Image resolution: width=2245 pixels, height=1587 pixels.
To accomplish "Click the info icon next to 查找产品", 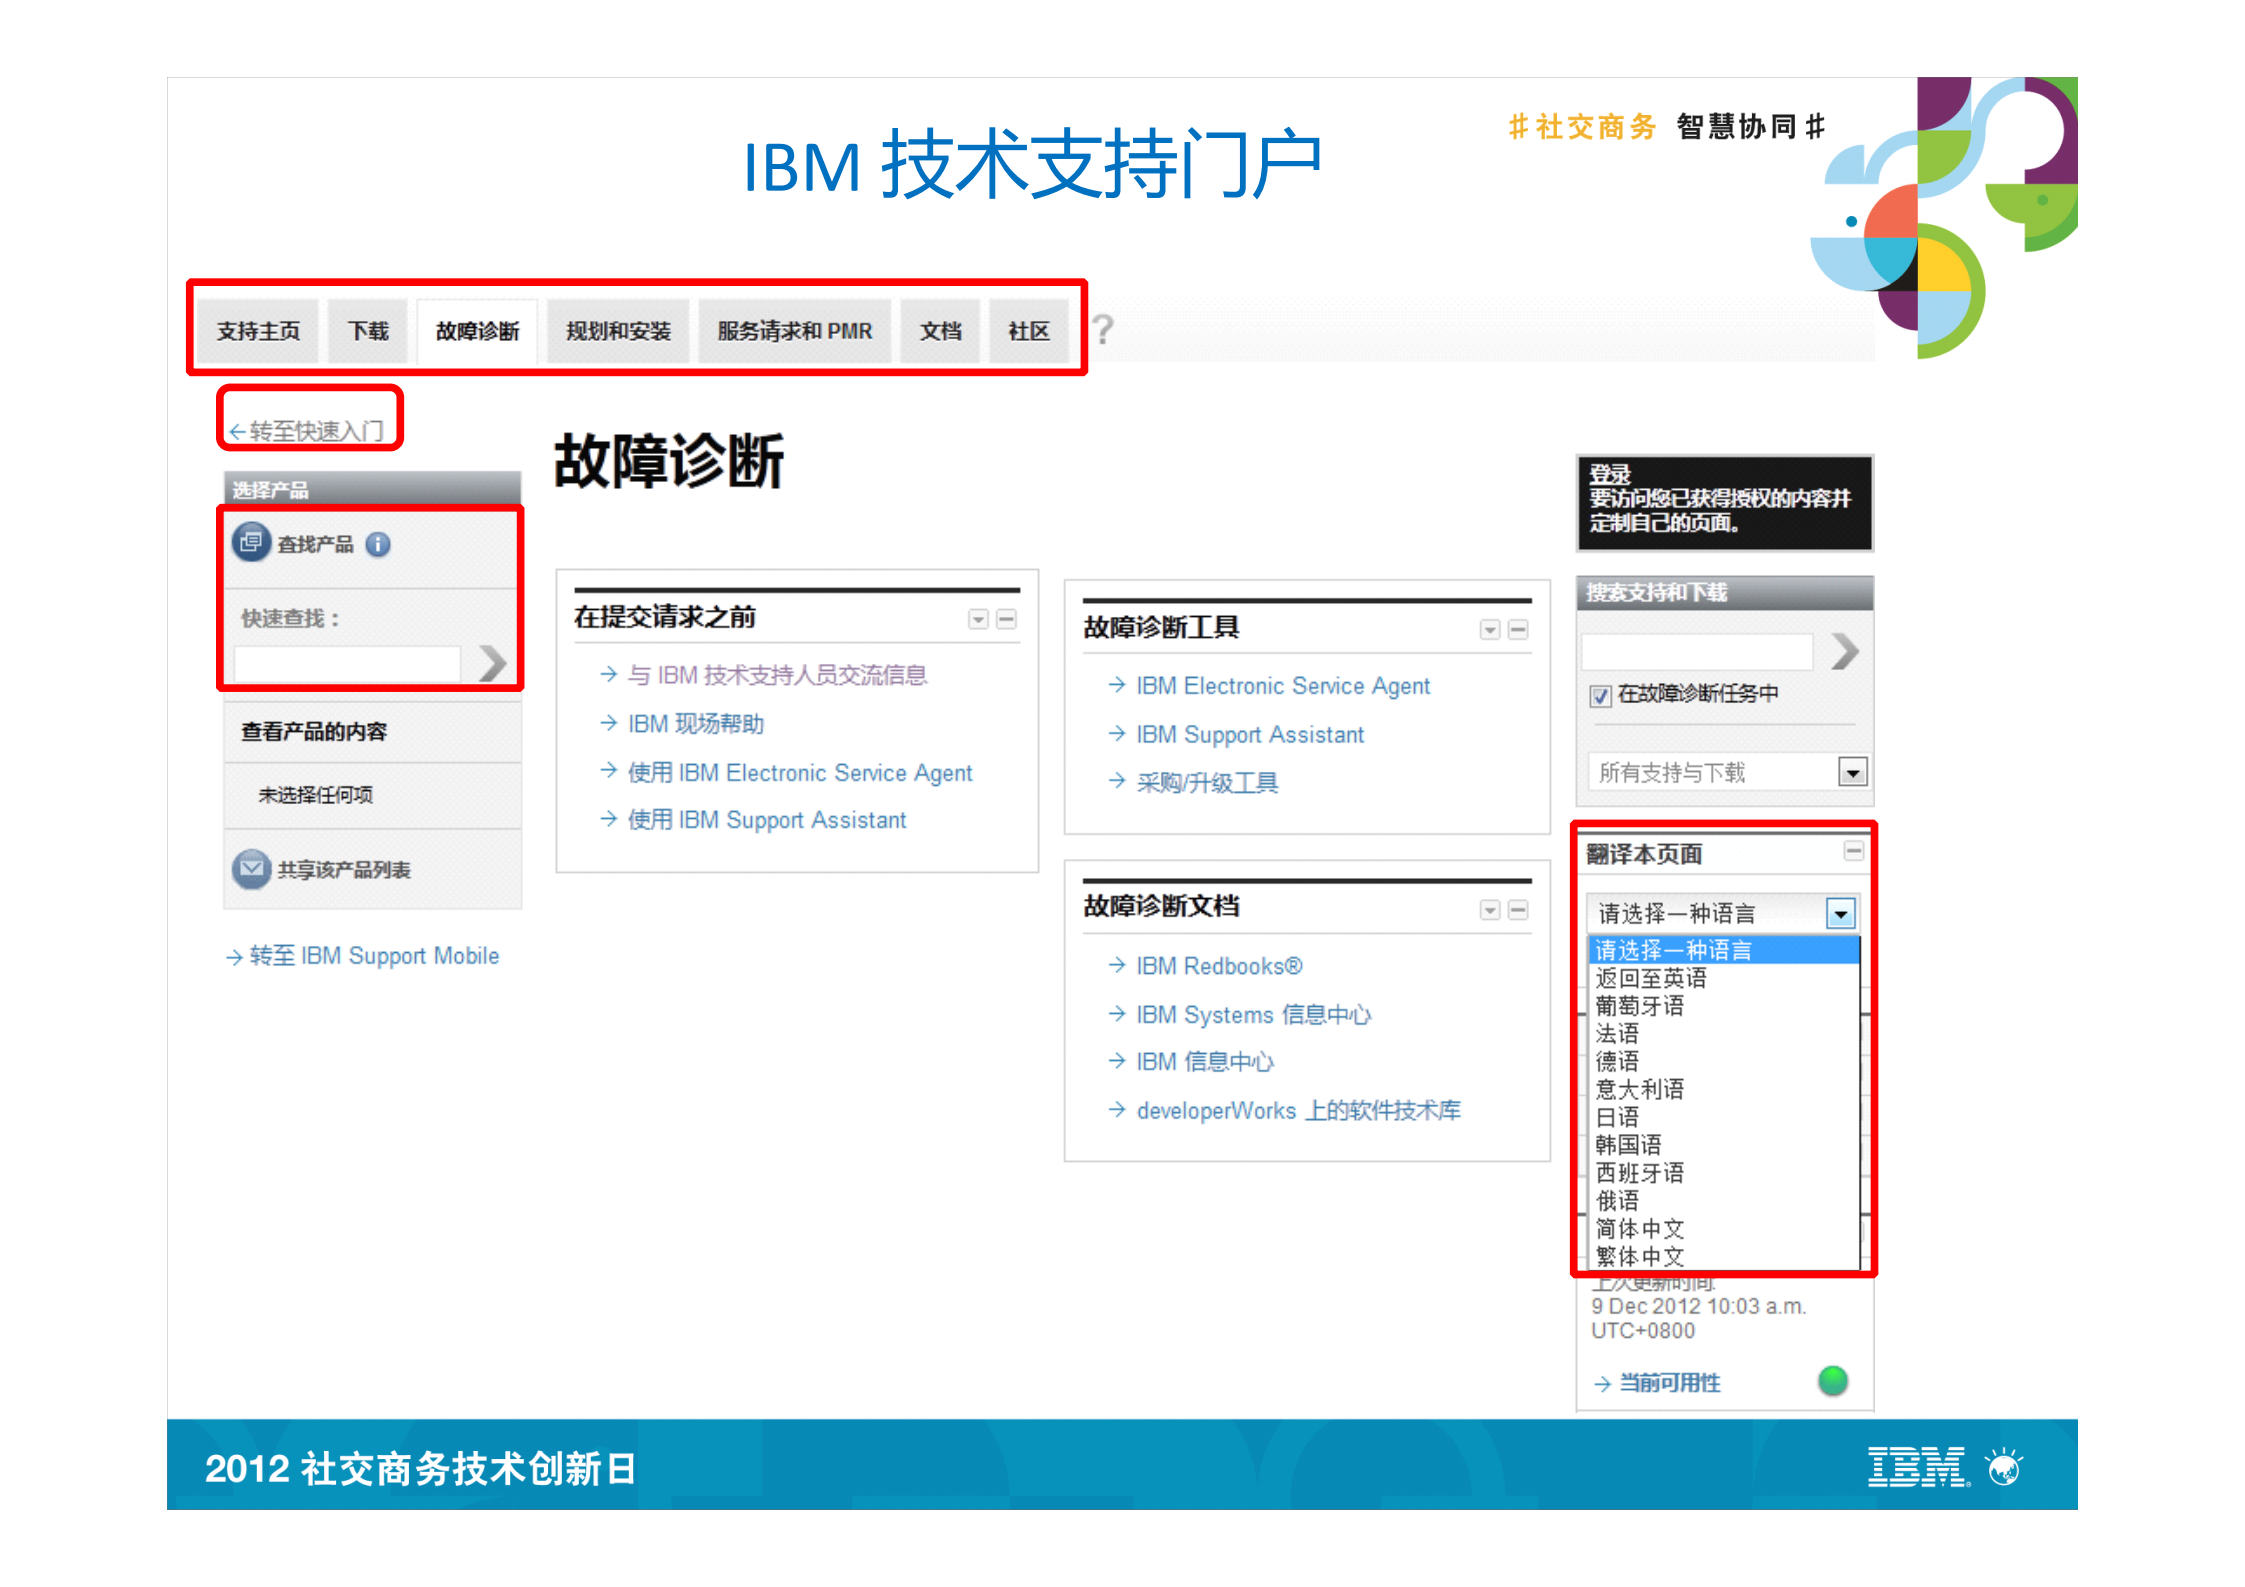I will click(378, 543).
